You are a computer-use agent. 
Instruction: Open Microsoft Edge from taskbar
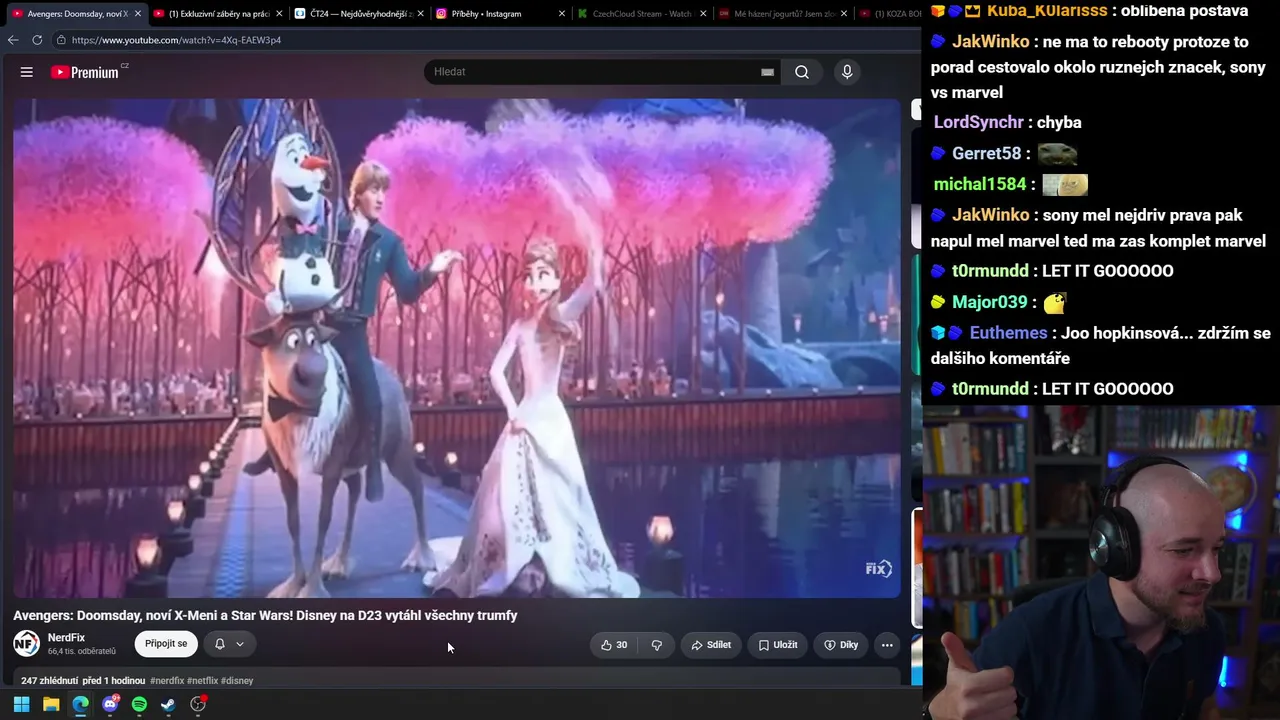click(80, 704)
